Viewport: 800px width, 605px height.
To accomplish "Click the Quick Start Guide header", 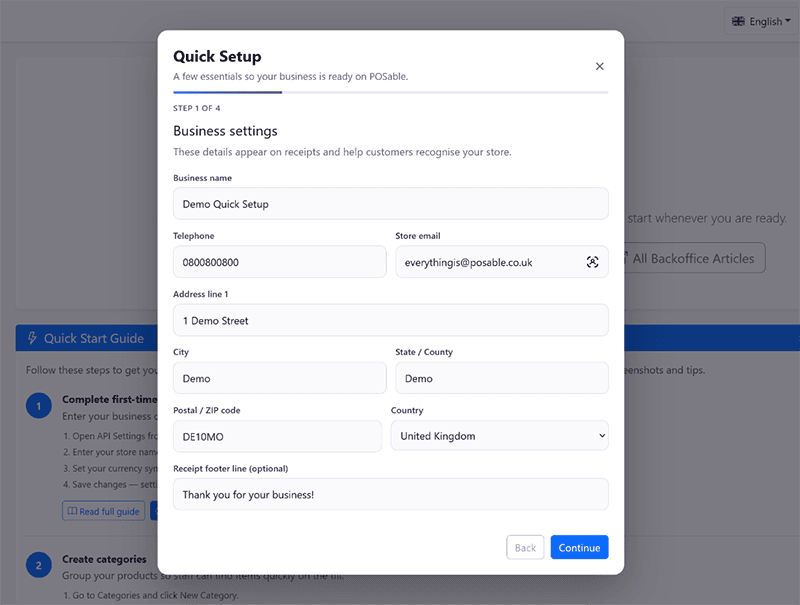I will 87,338.
